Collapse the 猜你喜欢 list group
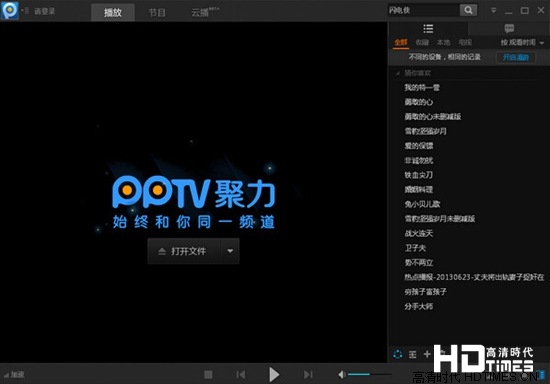 398,73
